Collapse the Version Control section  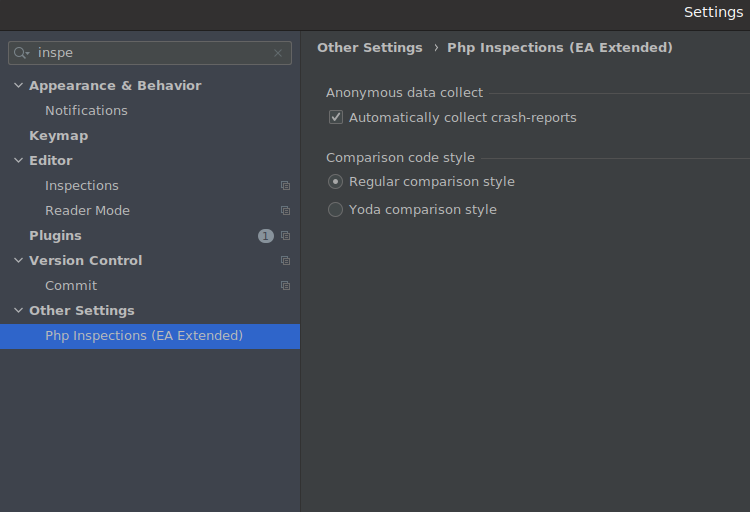coord(18,261)
